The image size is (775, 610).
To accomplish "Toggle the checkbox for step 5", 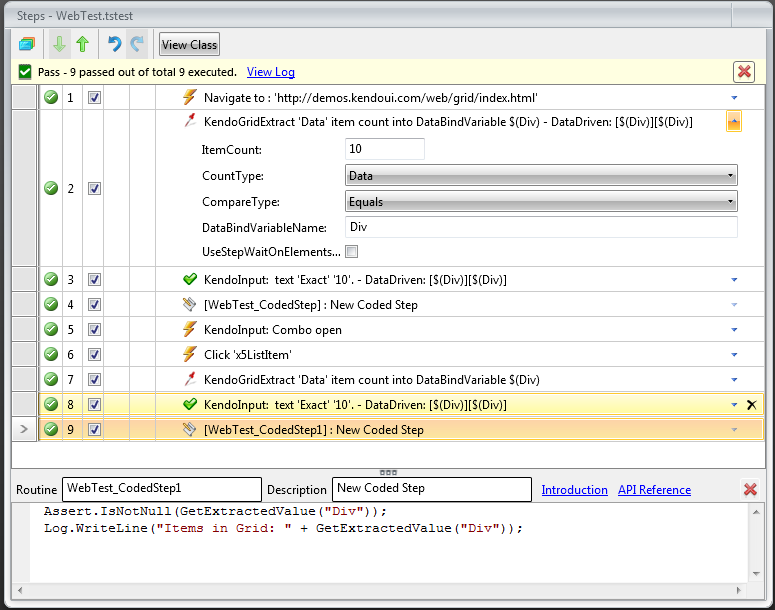I will click(94, 329).
